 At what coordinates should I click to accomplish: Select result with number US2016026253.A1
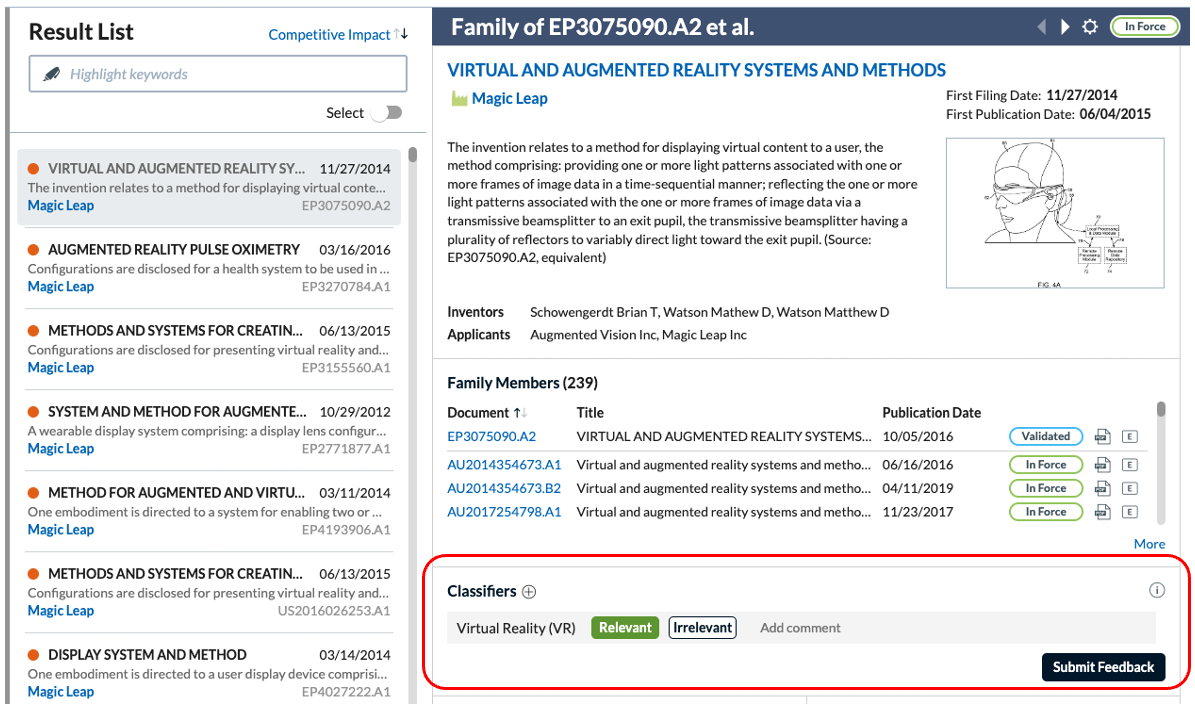[209, 592]
